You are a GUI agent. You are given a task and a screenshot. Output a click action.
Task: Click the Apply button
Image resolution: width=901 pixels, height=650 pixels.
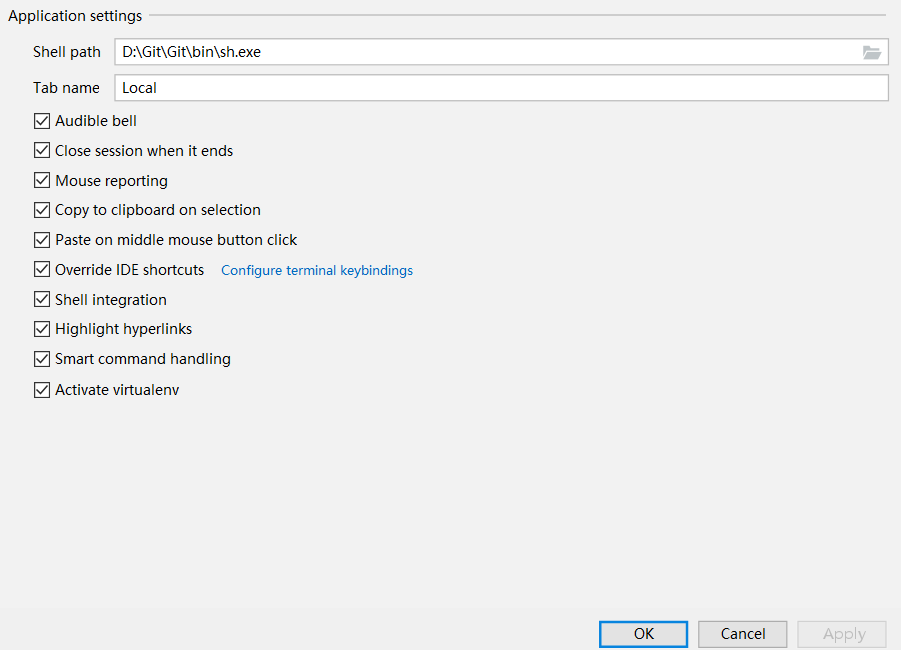pyautogui.click(x=842, y=634)
